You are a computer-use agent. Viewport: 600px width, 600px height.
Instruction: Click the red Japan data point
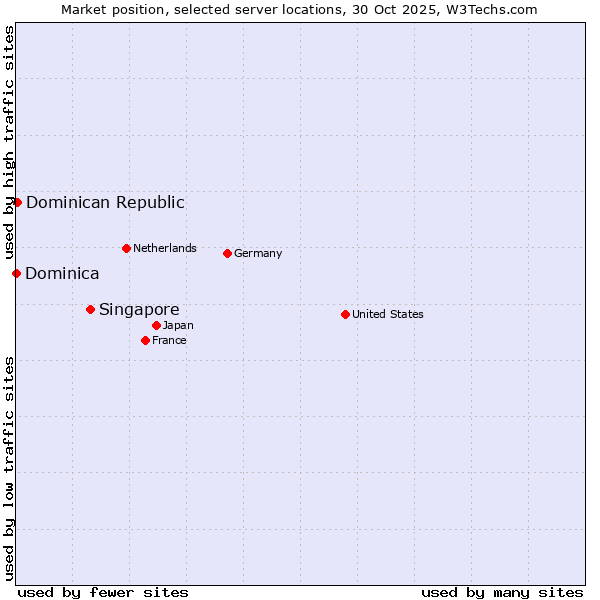(x=156, y=325)
